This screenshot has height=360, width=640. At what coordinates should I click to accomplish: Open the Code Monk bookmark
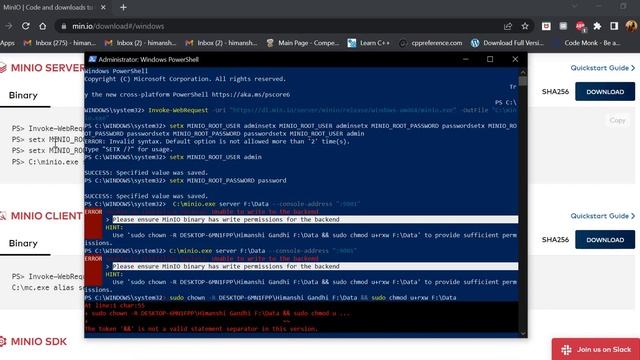(x=587, y=43)
